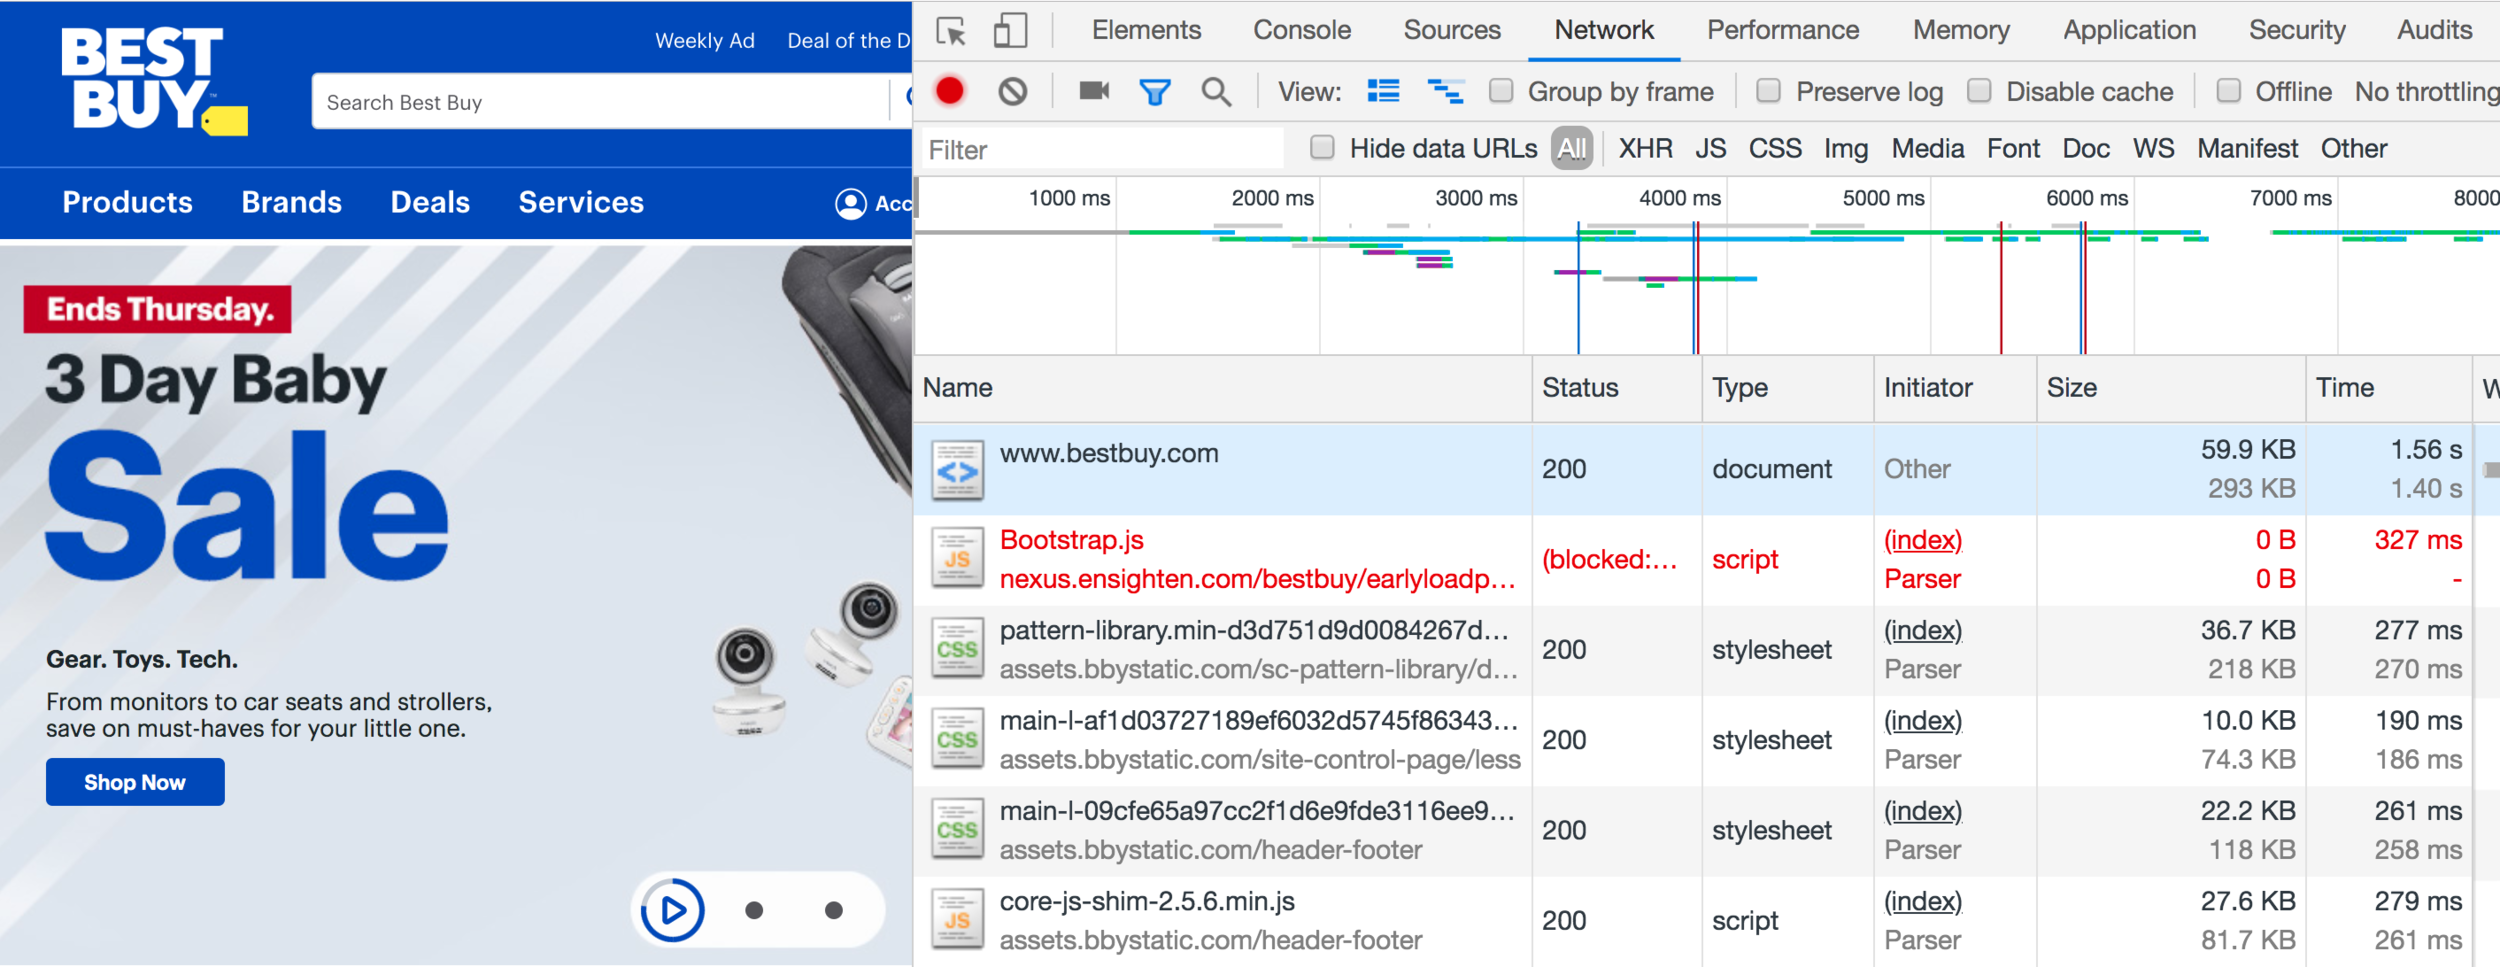Screen dimensions: 2500x967
Task: Toggle the device toolbar icon
Action: coord(1010,31)
